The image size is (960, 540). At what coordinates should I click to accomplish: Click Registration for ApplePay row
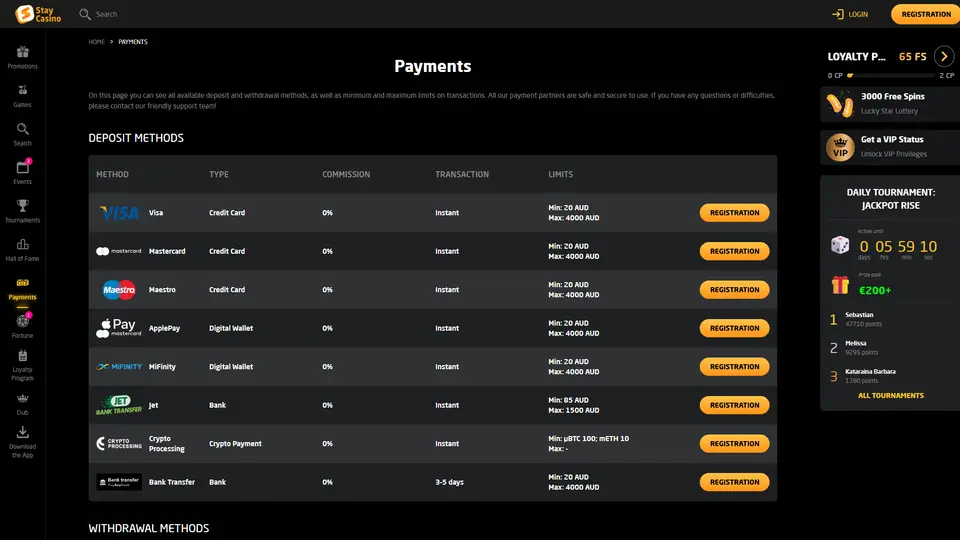(x=734, y=328)
